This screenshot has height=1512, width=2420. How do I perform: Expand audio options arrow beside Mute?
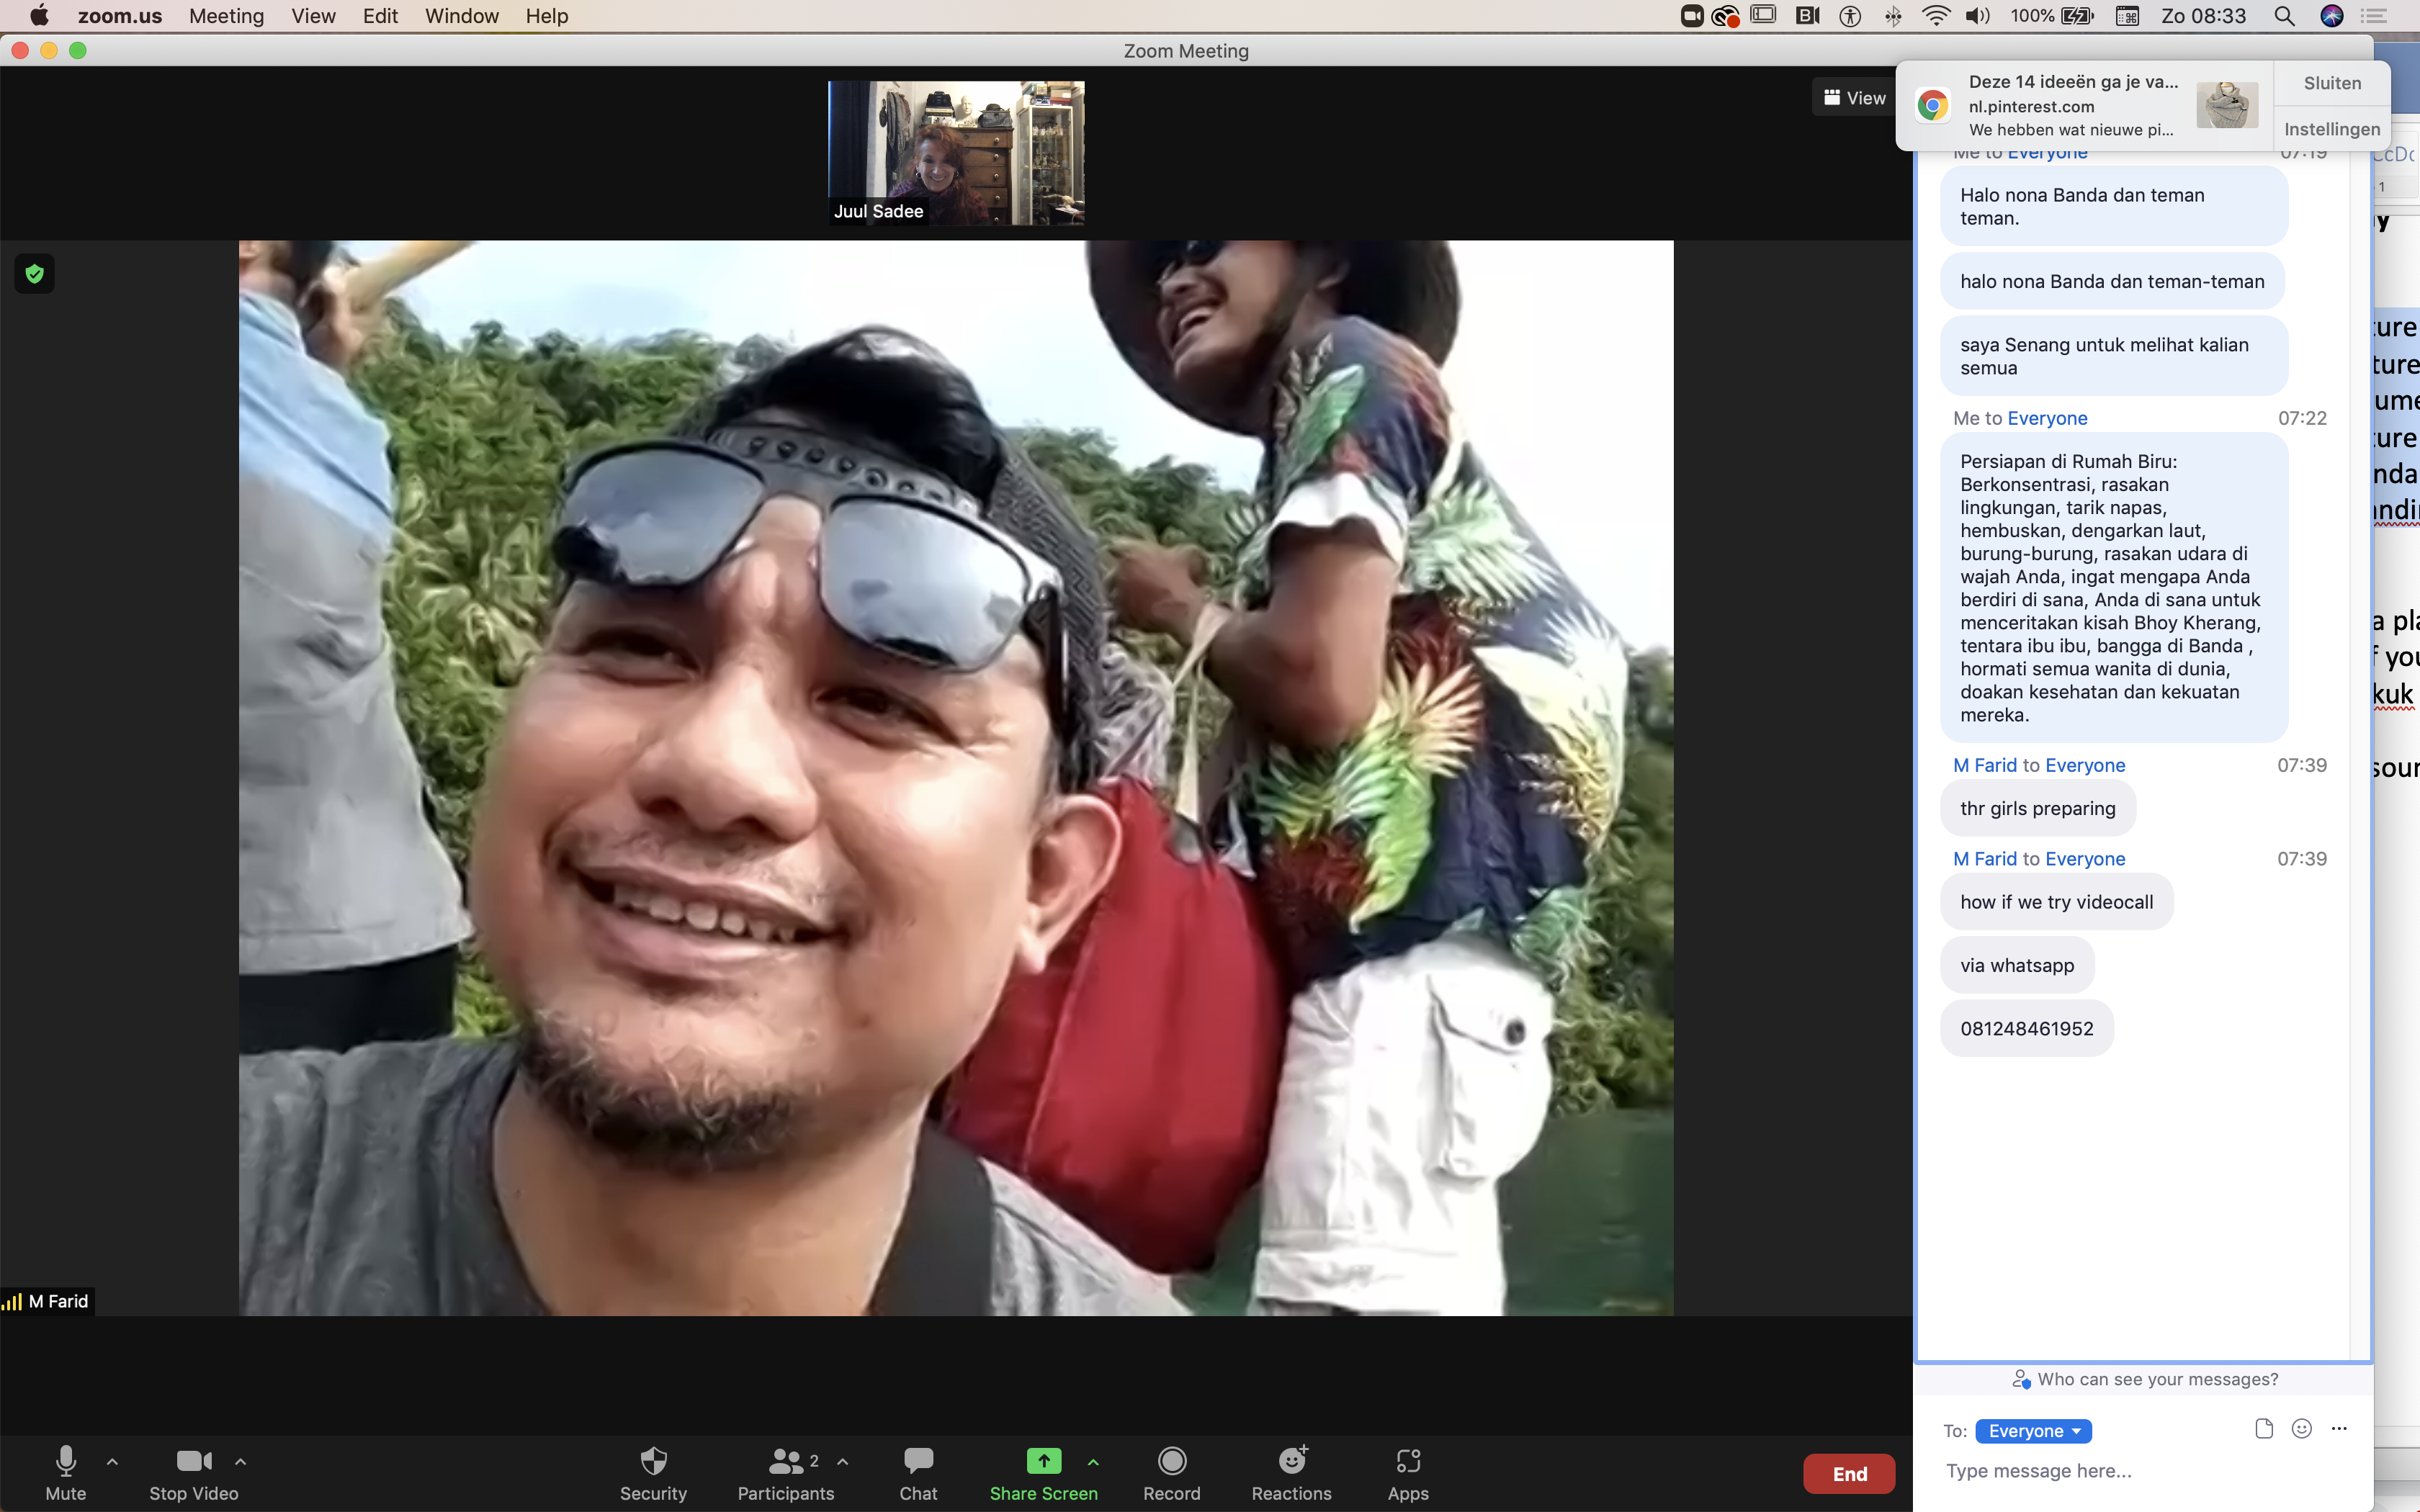point(112,1461)
